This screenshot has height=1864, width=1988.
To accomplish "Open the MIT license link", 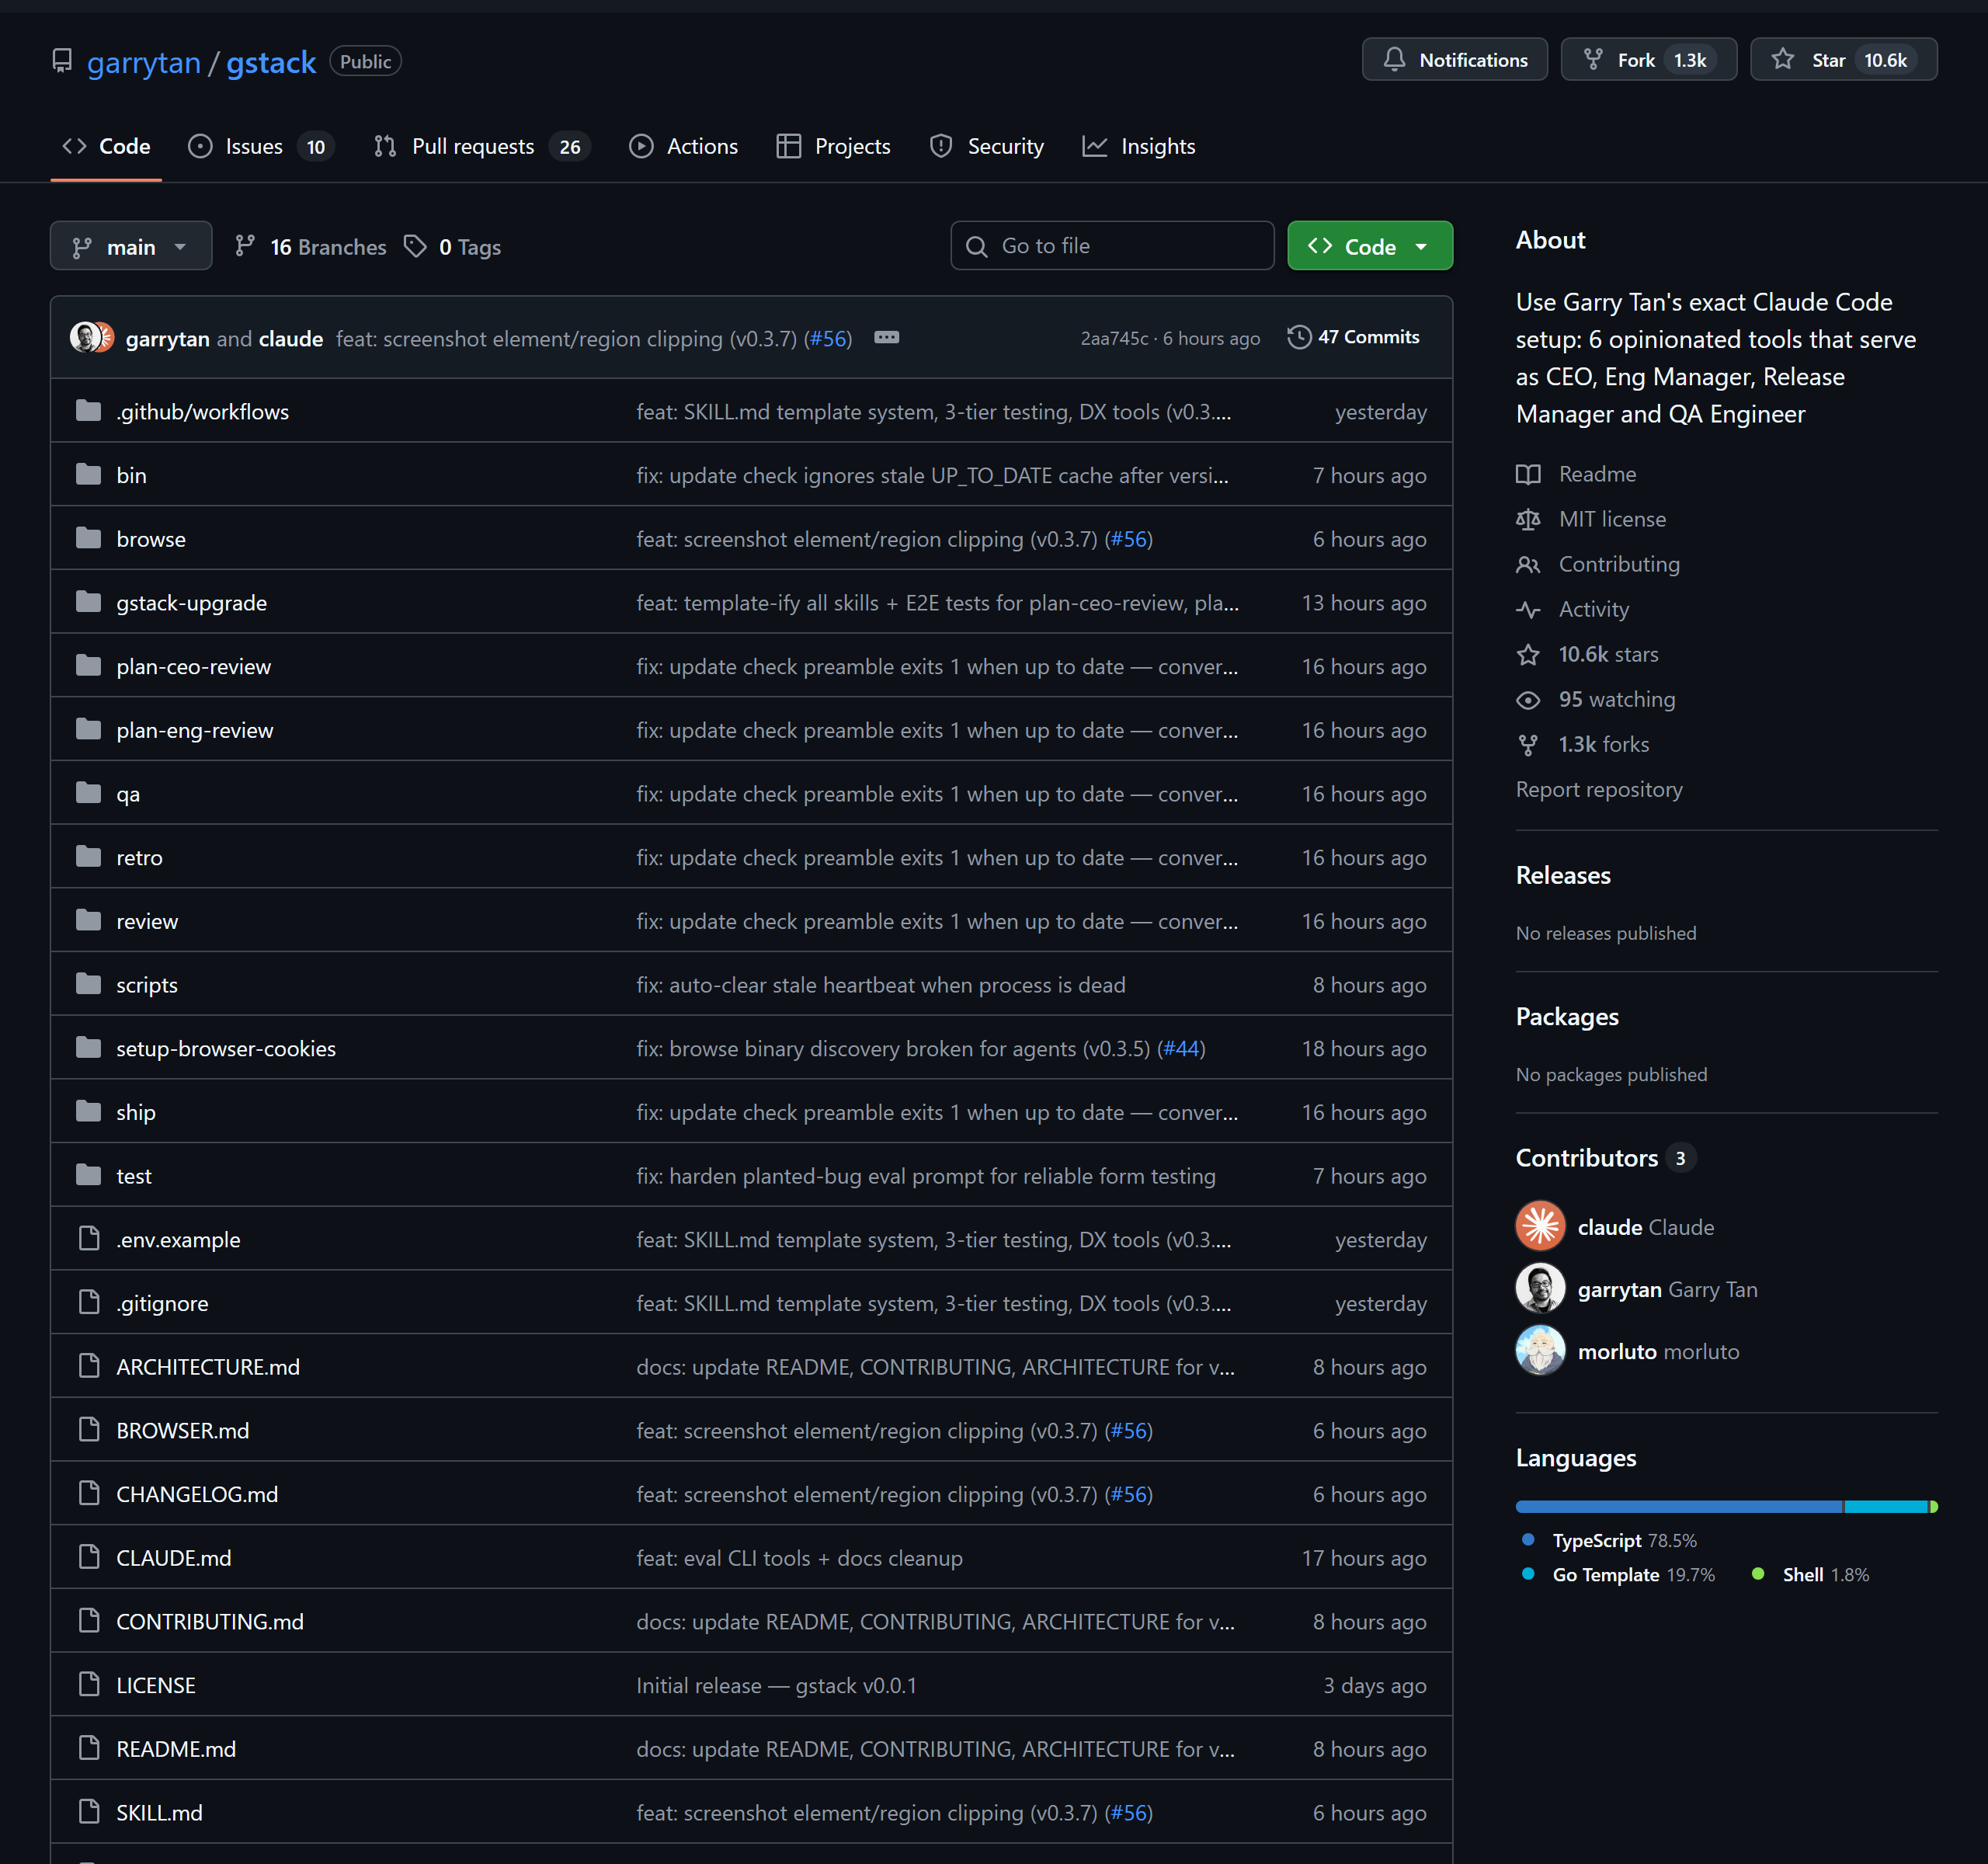I will click(1611, 519).
